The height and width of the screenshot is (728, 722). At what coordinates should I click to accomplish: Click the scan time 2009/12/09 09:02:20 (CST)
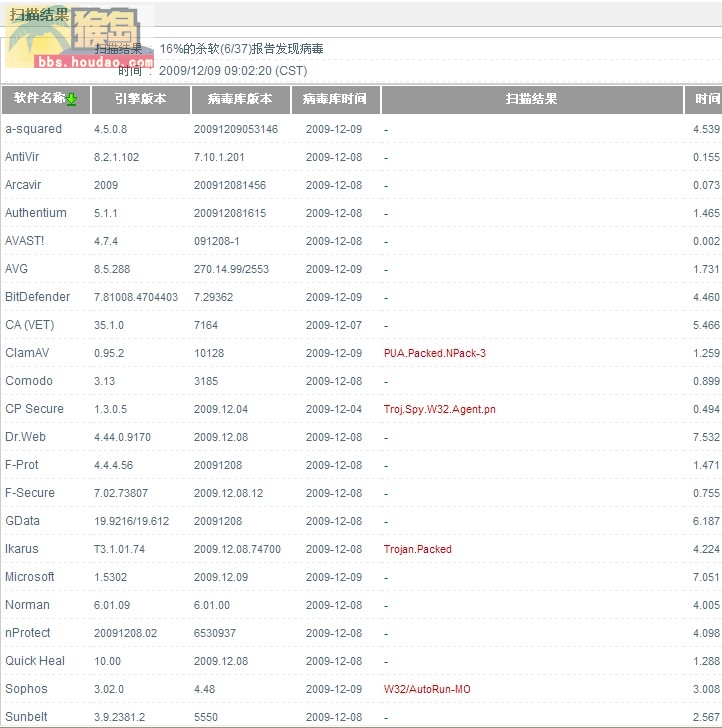[233, 71]
